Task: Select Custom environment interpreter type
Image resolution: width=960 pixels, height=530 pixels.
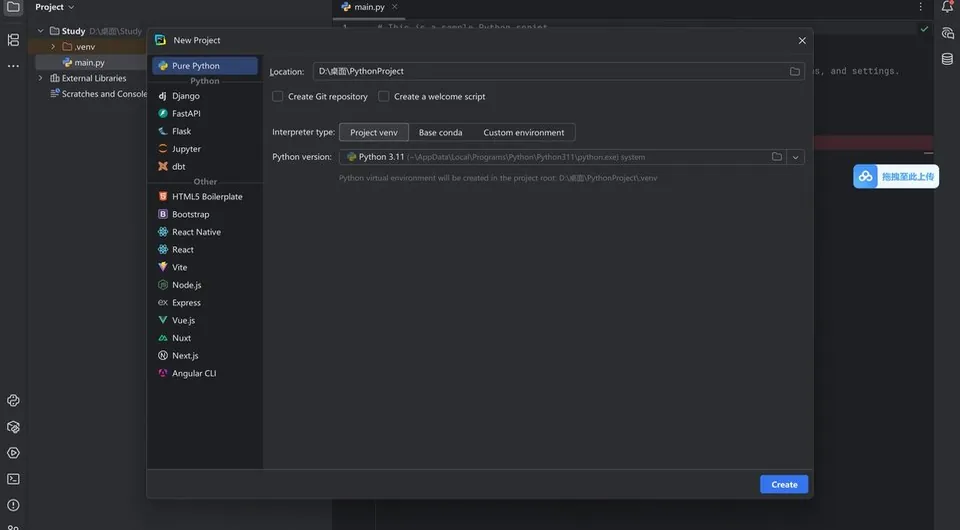Action: tap(523, 132)
